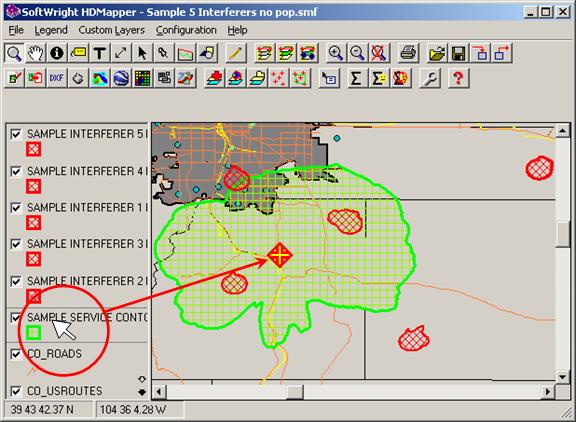Image resolution: width=576 pixels, height=422 pixels.
Task: Uncheck SAMPLE INTERFERER 1 layer checkbox
Action: click(x=16, y=208)
